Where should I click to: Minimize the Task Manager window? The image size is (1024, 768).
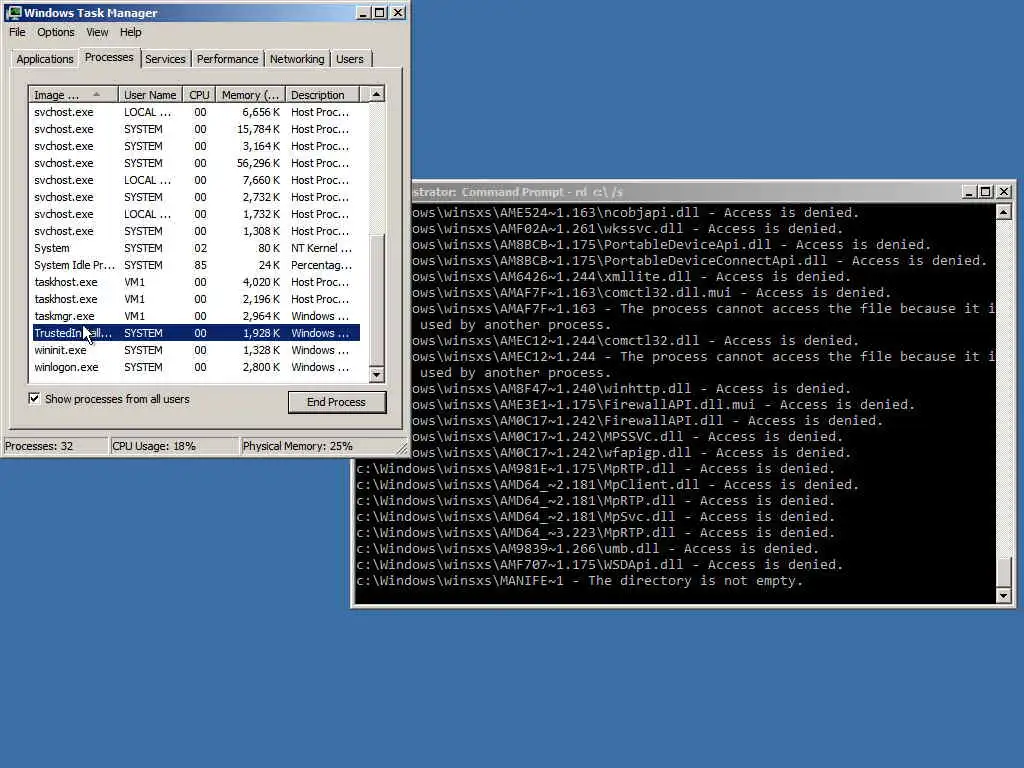click(363, 12)
